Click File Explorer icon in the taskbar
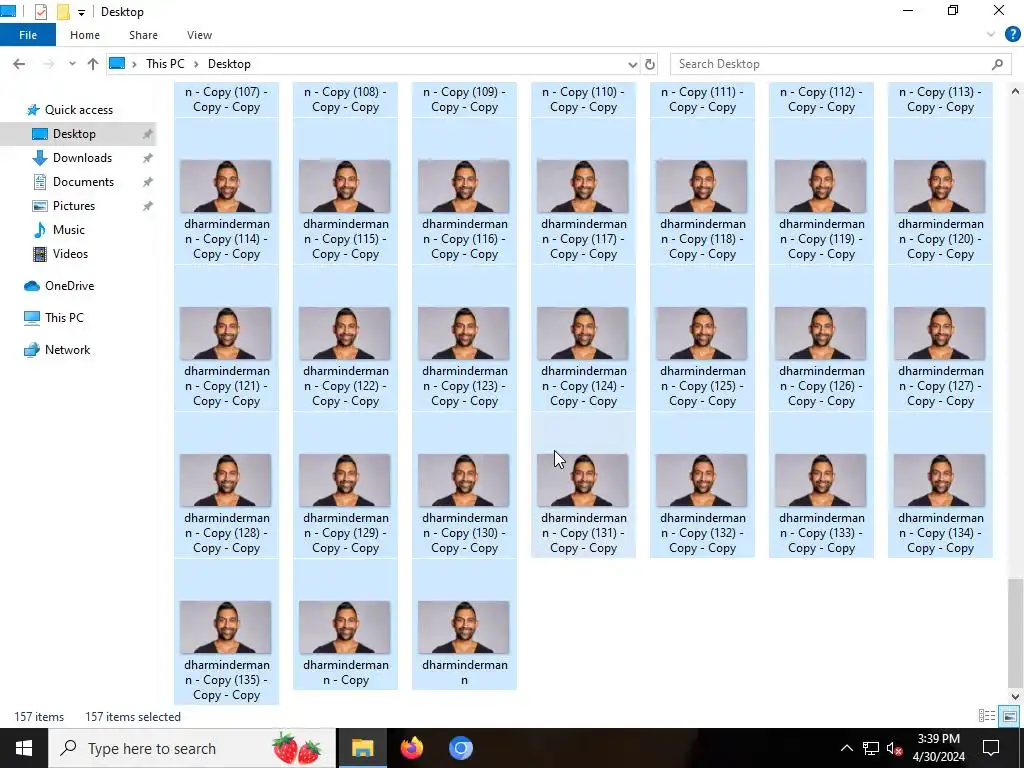Image resolution: width=1024 pixels, height=768 pixels. pyautogui.click(x=362, y=748)
